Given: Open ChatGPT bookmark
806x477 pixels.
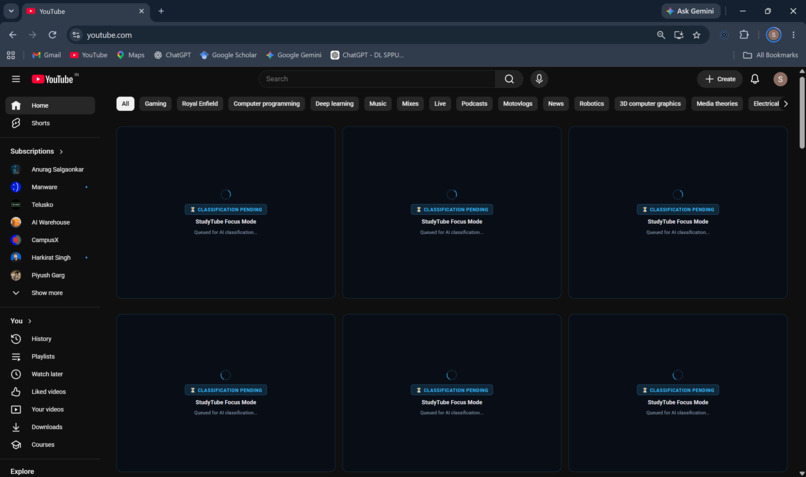Looking at the screenshot, I should [172, 55].
